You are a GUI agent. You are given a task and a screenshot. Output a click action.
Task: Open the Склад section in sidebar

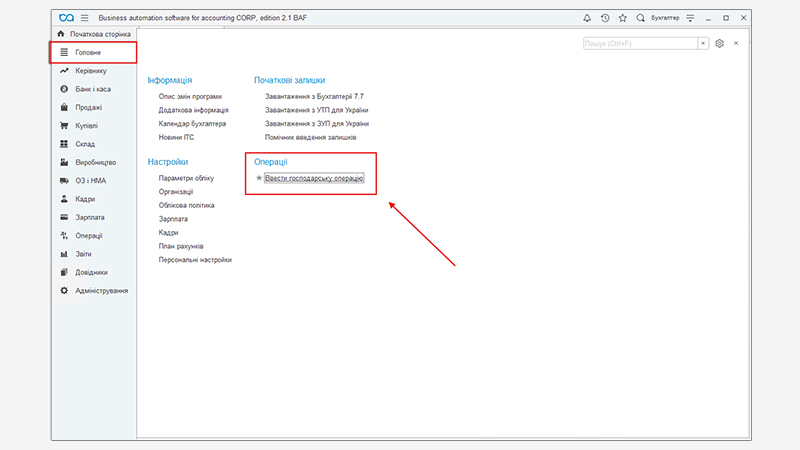coord(88,144)
